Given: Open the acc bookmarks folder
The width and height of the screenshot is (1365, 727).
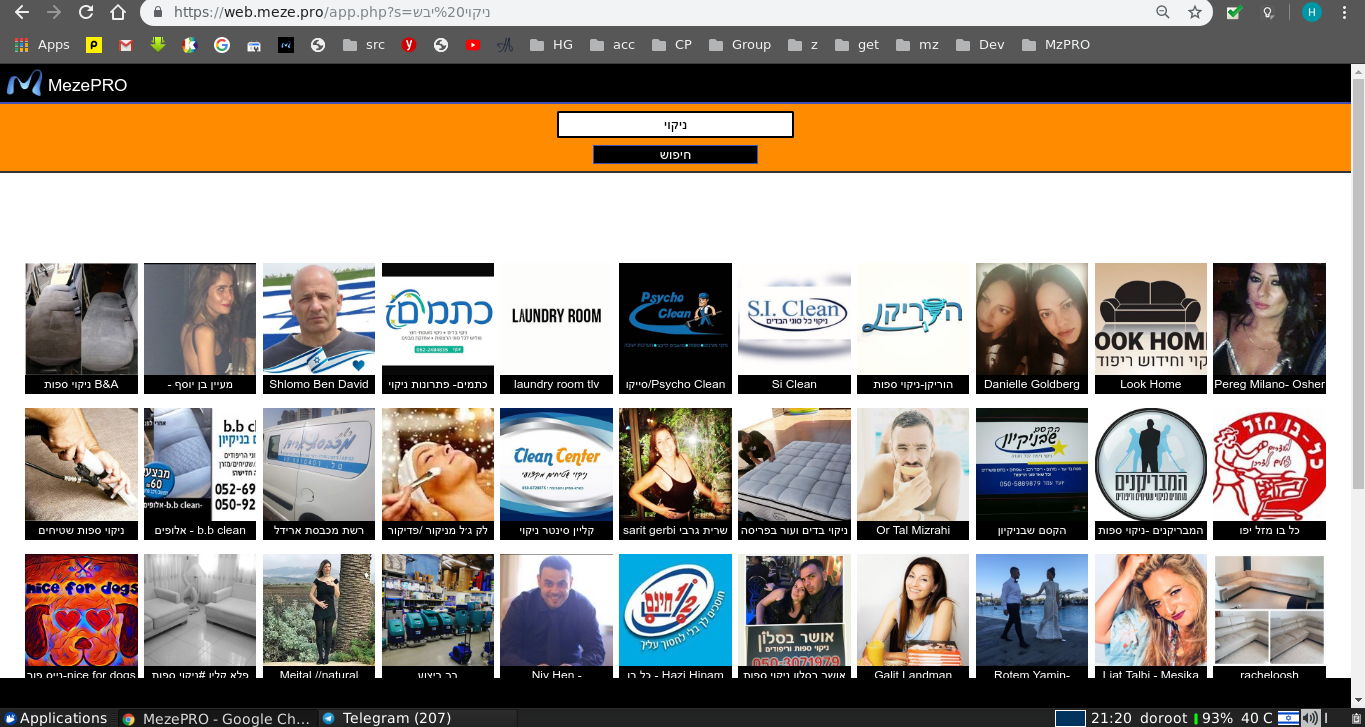Looking at the screenshot, I should 612,44.
